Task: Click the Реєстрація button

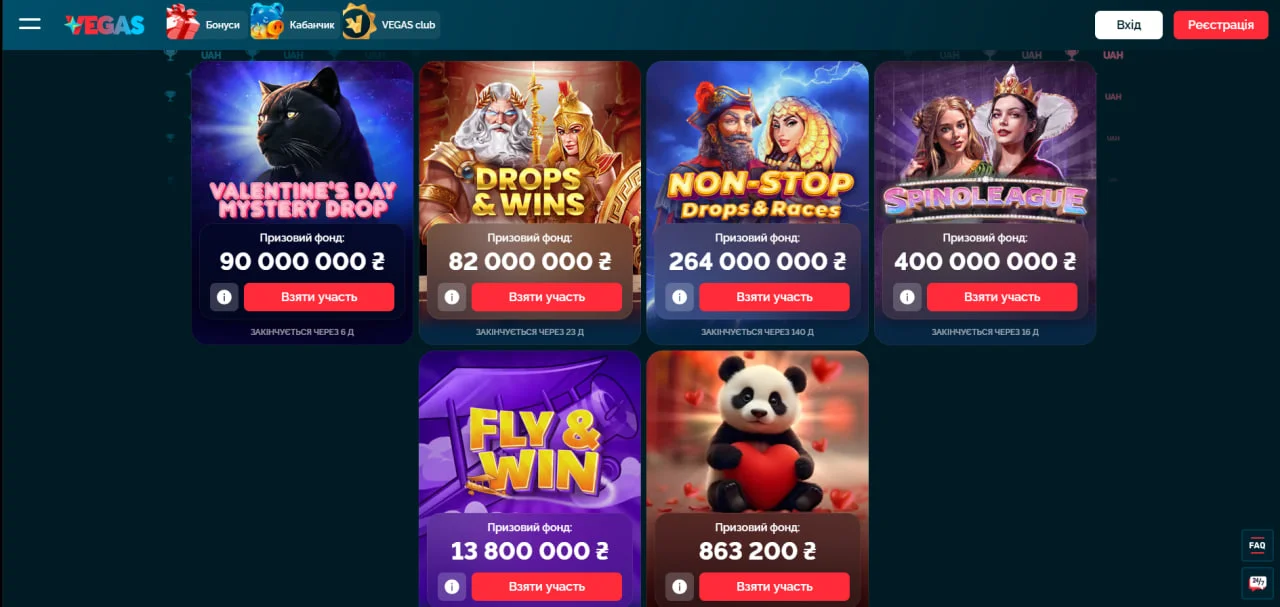Action: click(x=1221, y=25)
